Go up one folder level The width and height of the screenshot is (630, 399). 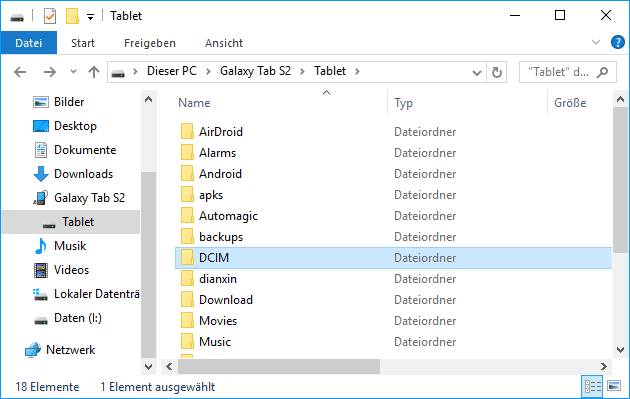click(94, 72)
